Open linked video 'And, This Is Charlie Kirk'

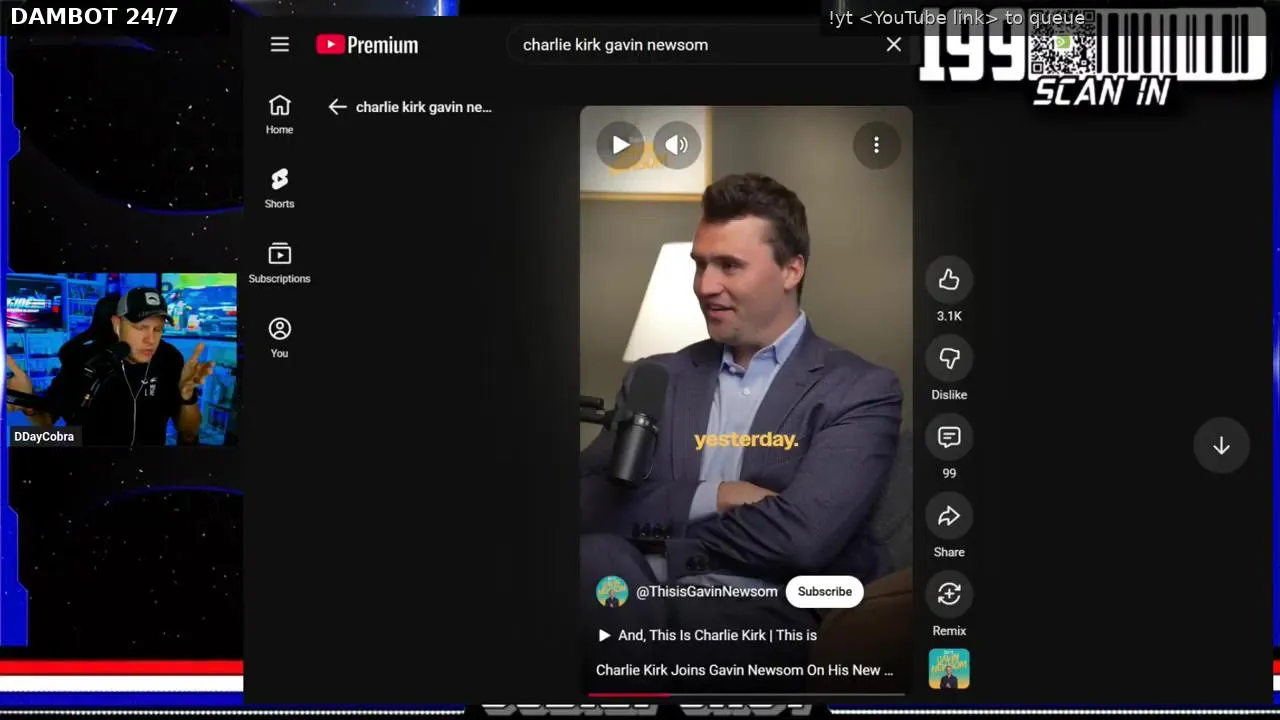707,635
